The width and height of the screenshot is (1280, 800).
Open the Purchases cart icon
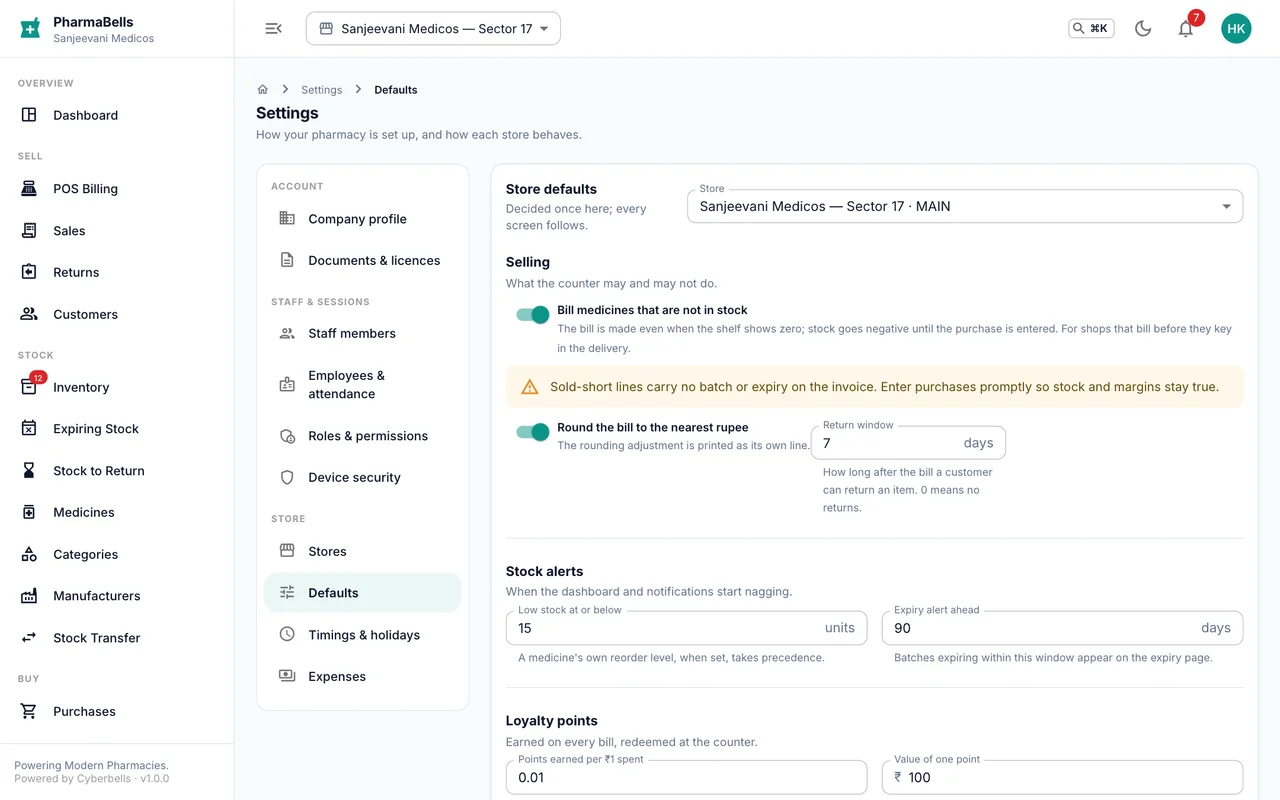point(29,711)
